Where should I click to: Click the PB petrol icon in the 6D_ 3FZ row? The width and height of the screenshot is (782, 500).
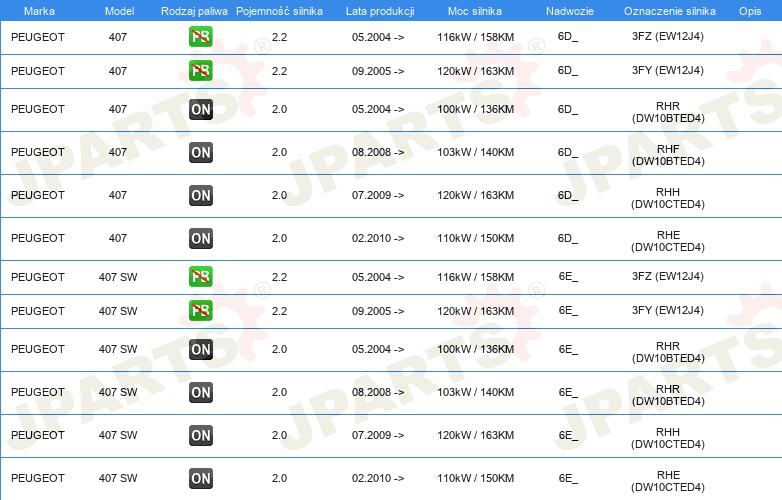[x=200, y=36]
